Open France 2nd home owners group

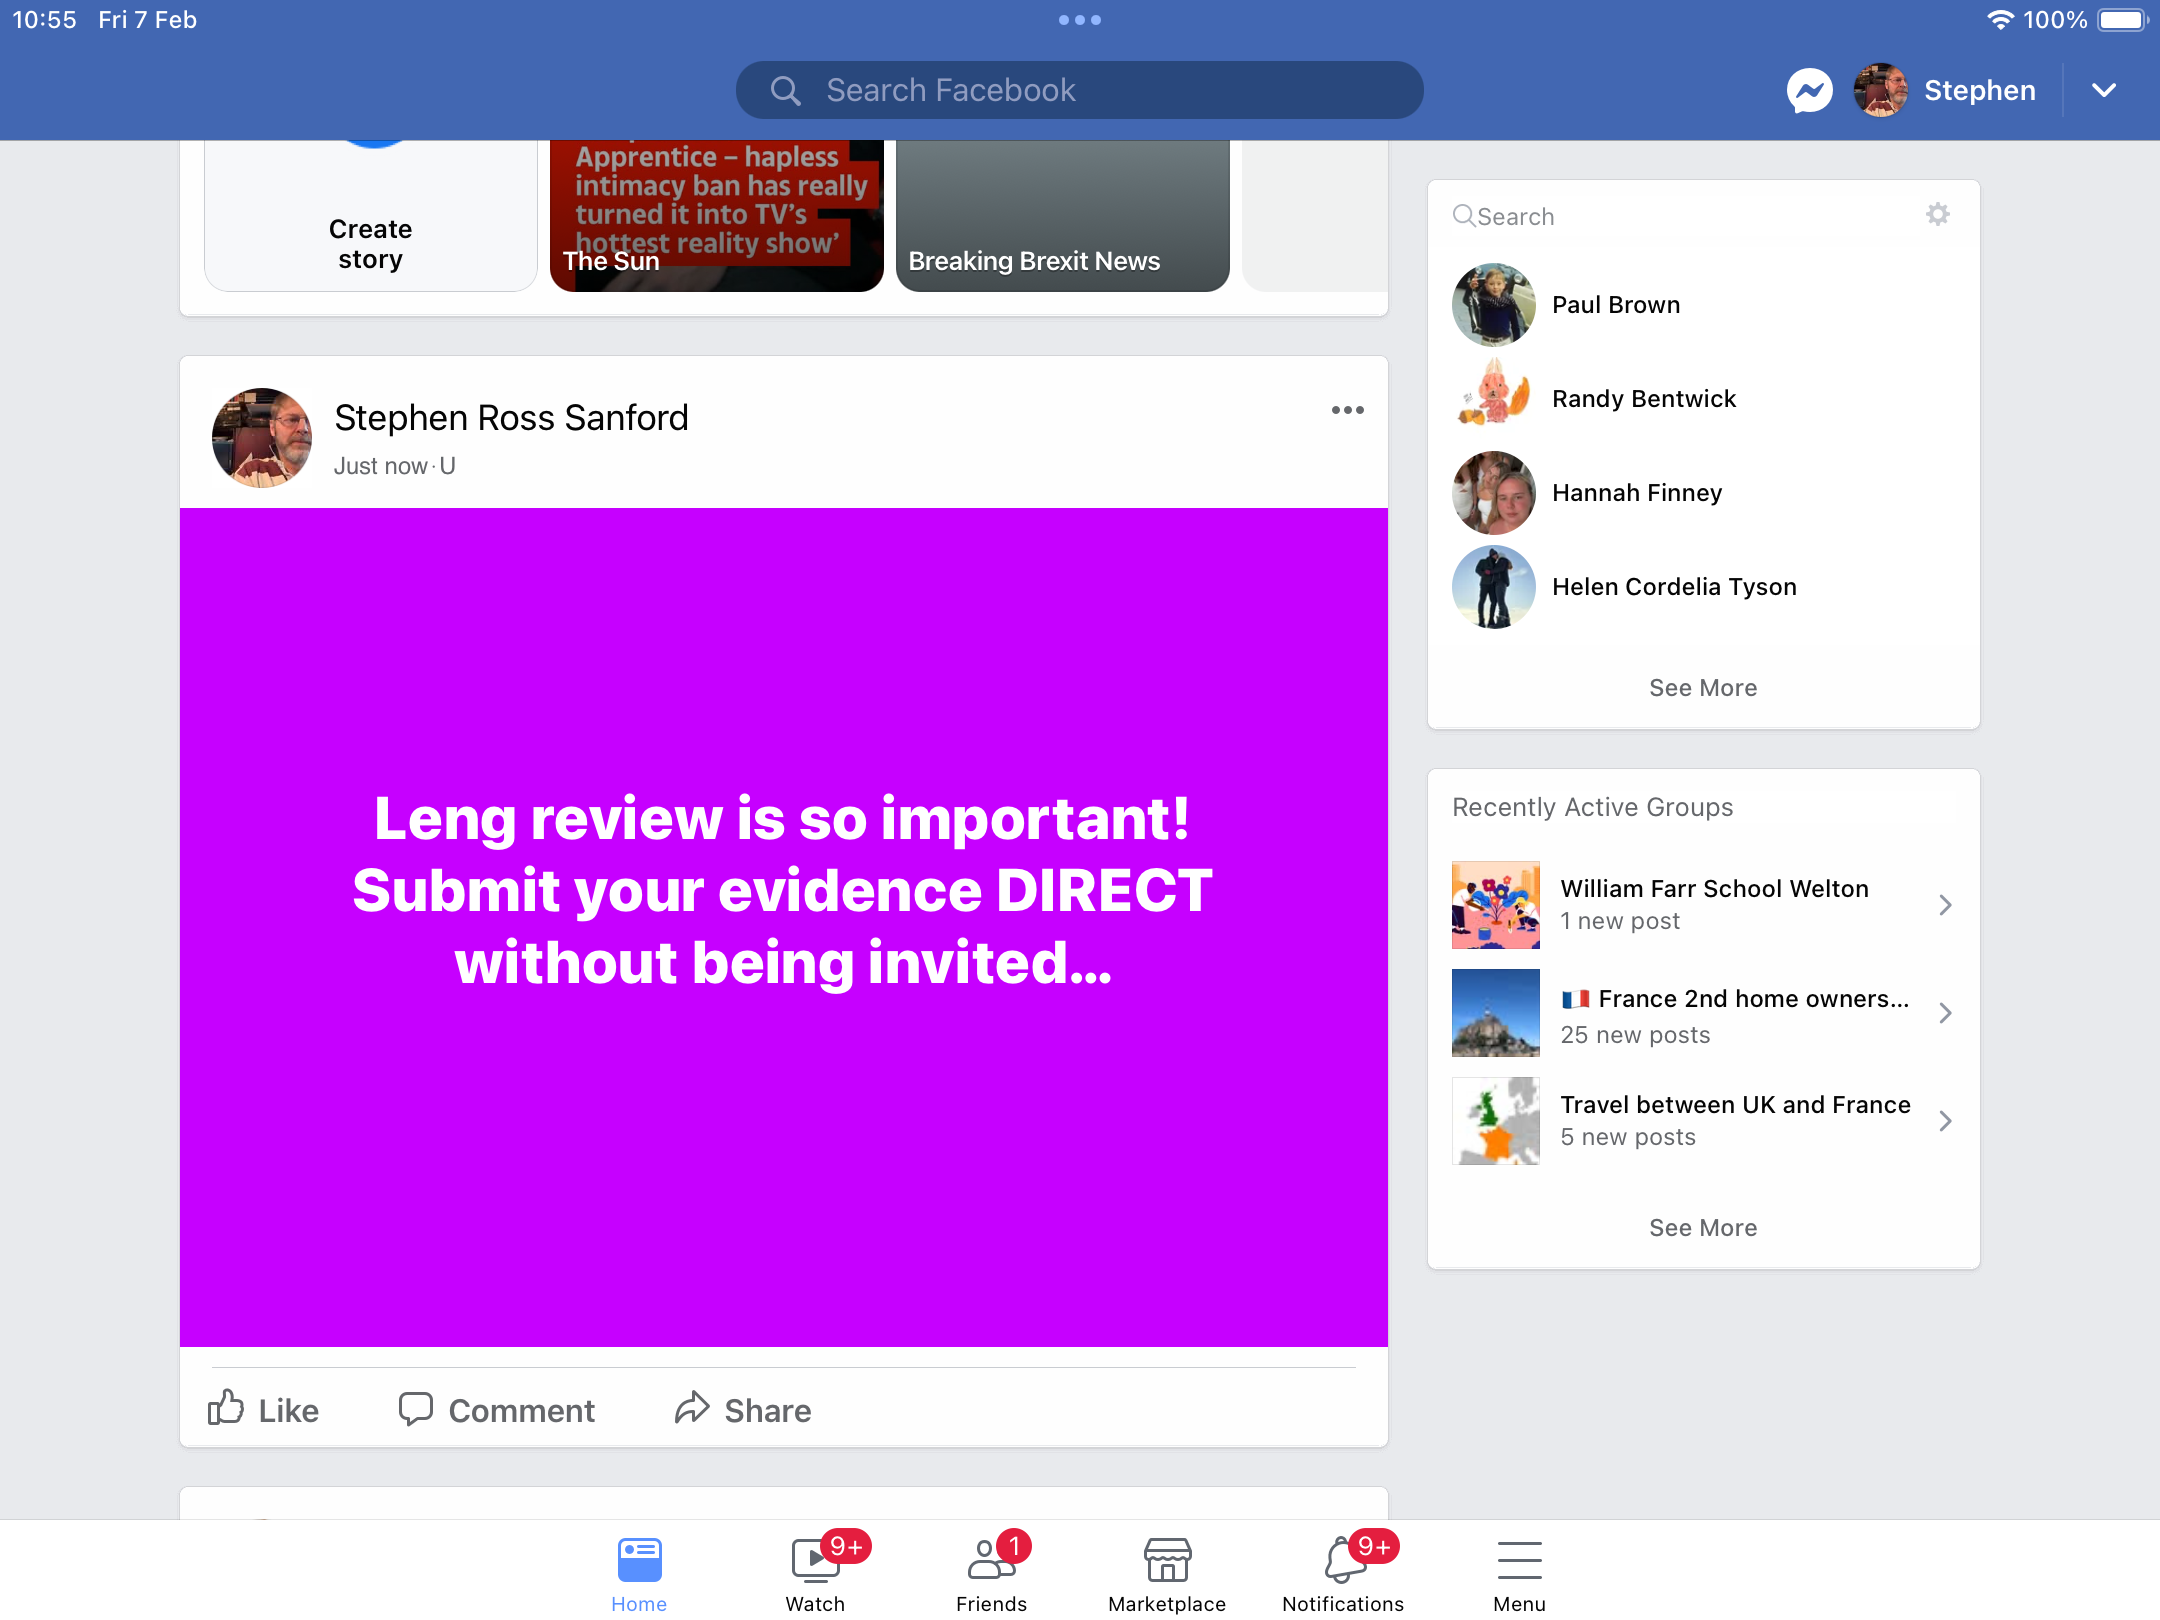1704,1013
